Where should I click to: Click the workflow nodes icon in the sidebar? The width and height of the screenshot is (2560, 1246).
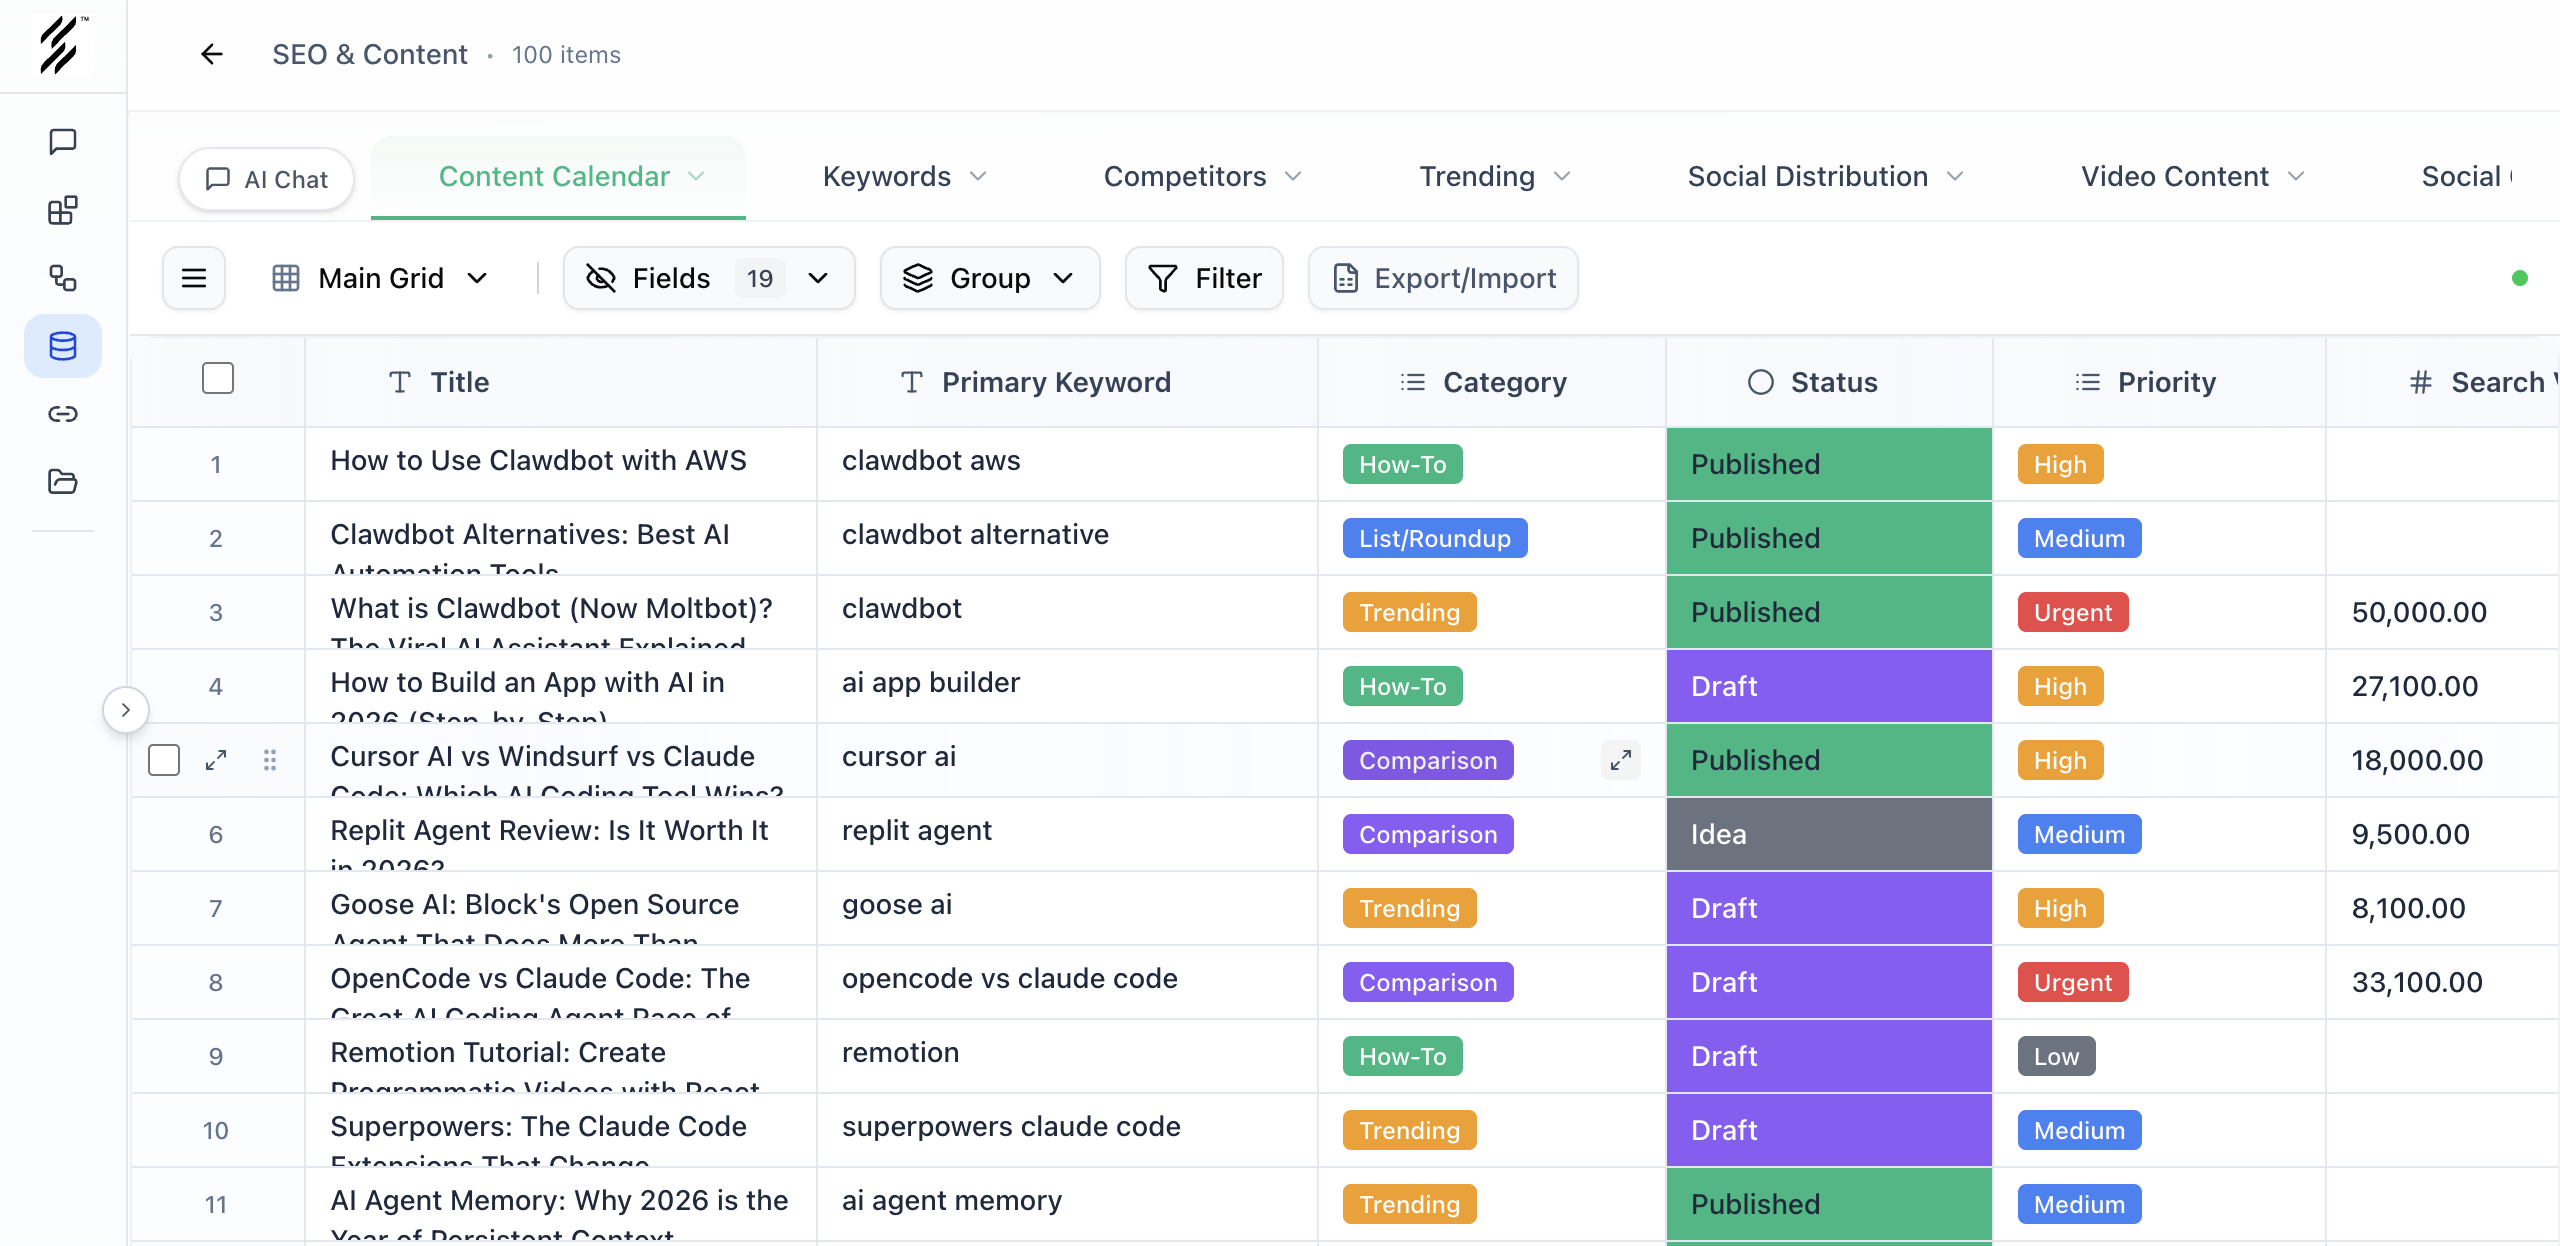click(x=63, y=279)
